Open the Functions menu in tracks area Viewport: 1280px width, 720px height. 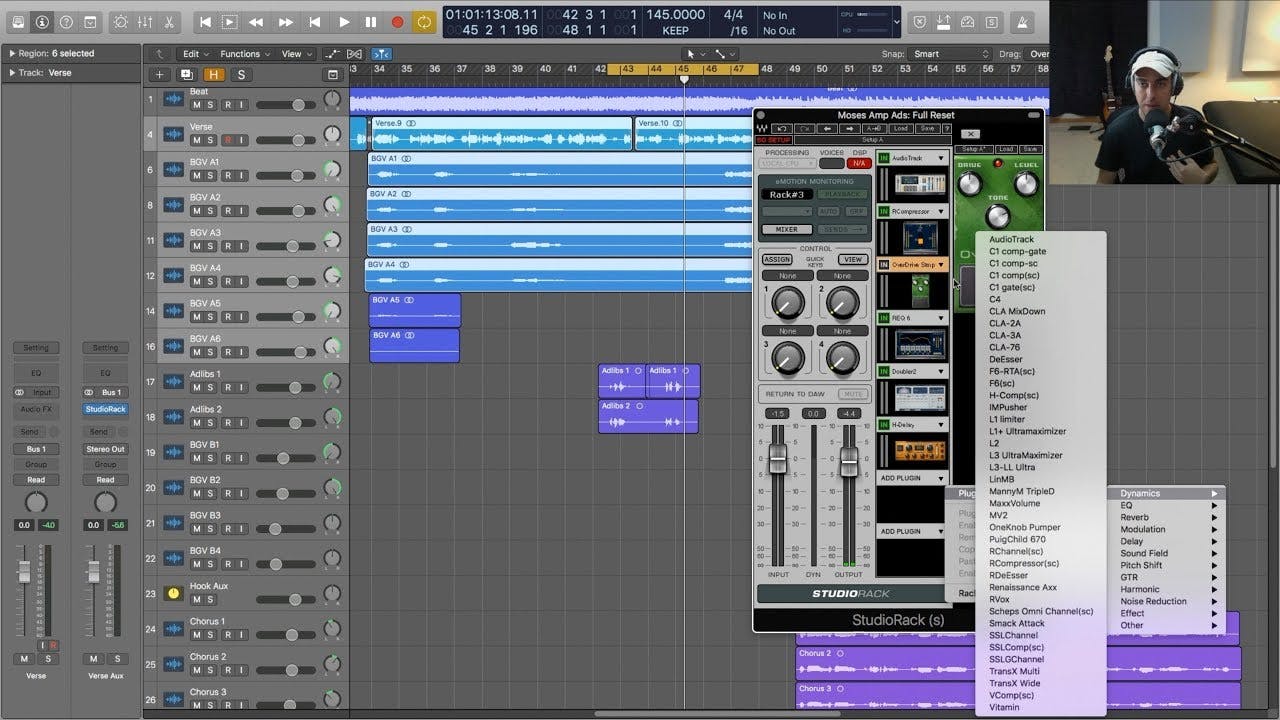click(x=245, y=54)
